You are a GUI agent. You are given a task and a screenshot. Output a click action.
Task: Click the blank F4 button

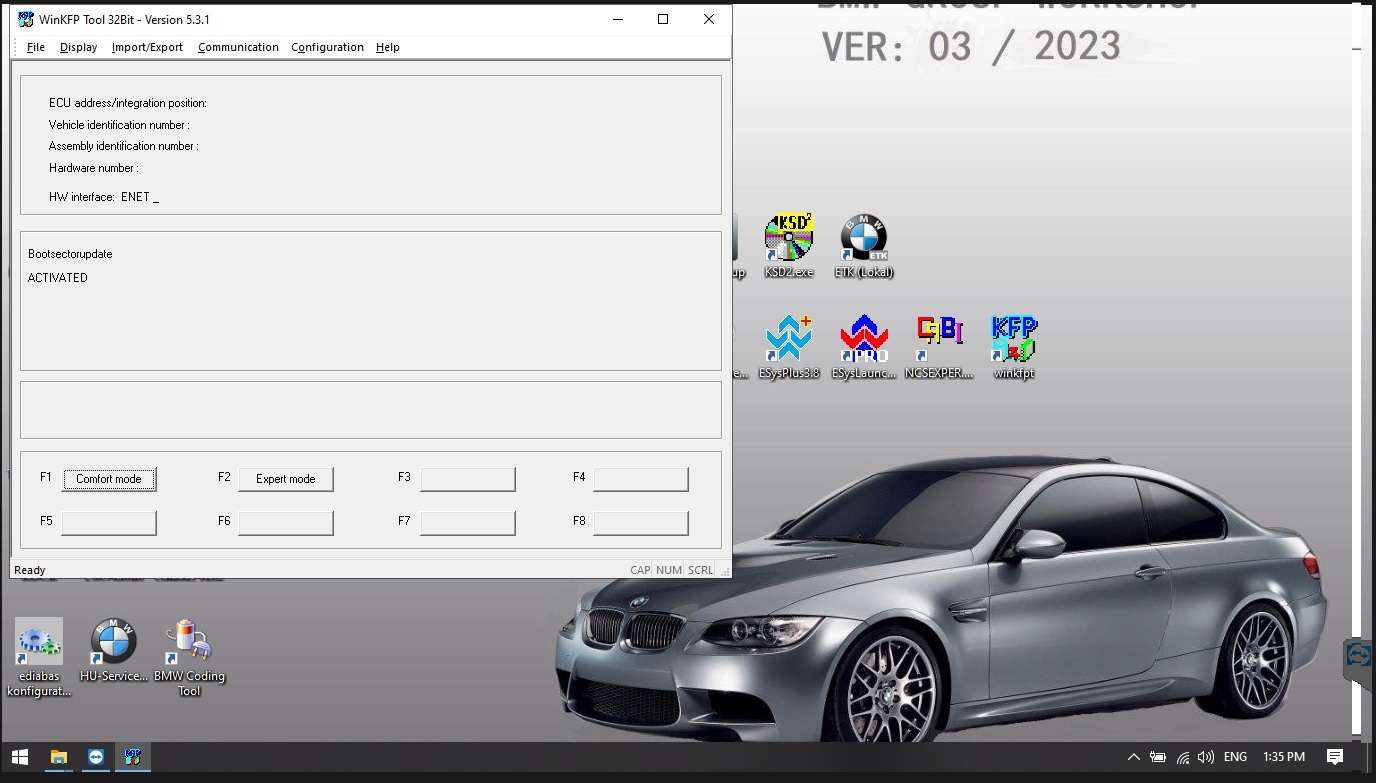click(641, 479)
